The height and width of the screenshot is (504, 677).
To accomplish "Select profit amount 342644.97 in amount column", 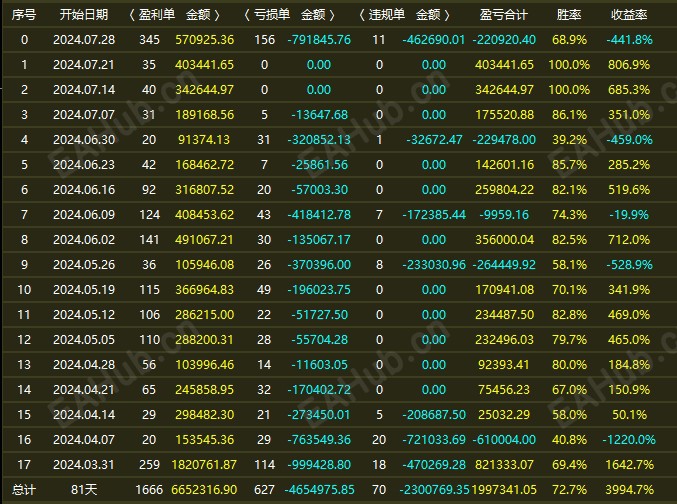I will pos(205,90).
